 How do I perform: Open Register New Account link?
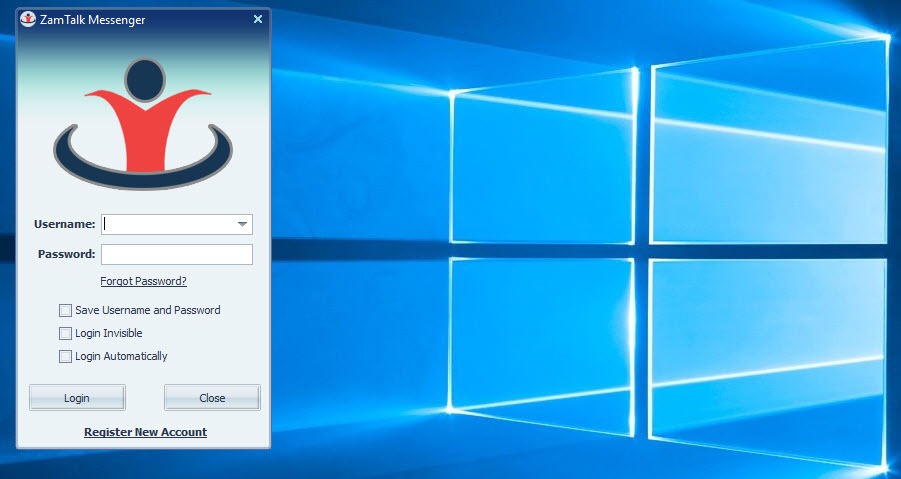point(145,432)
